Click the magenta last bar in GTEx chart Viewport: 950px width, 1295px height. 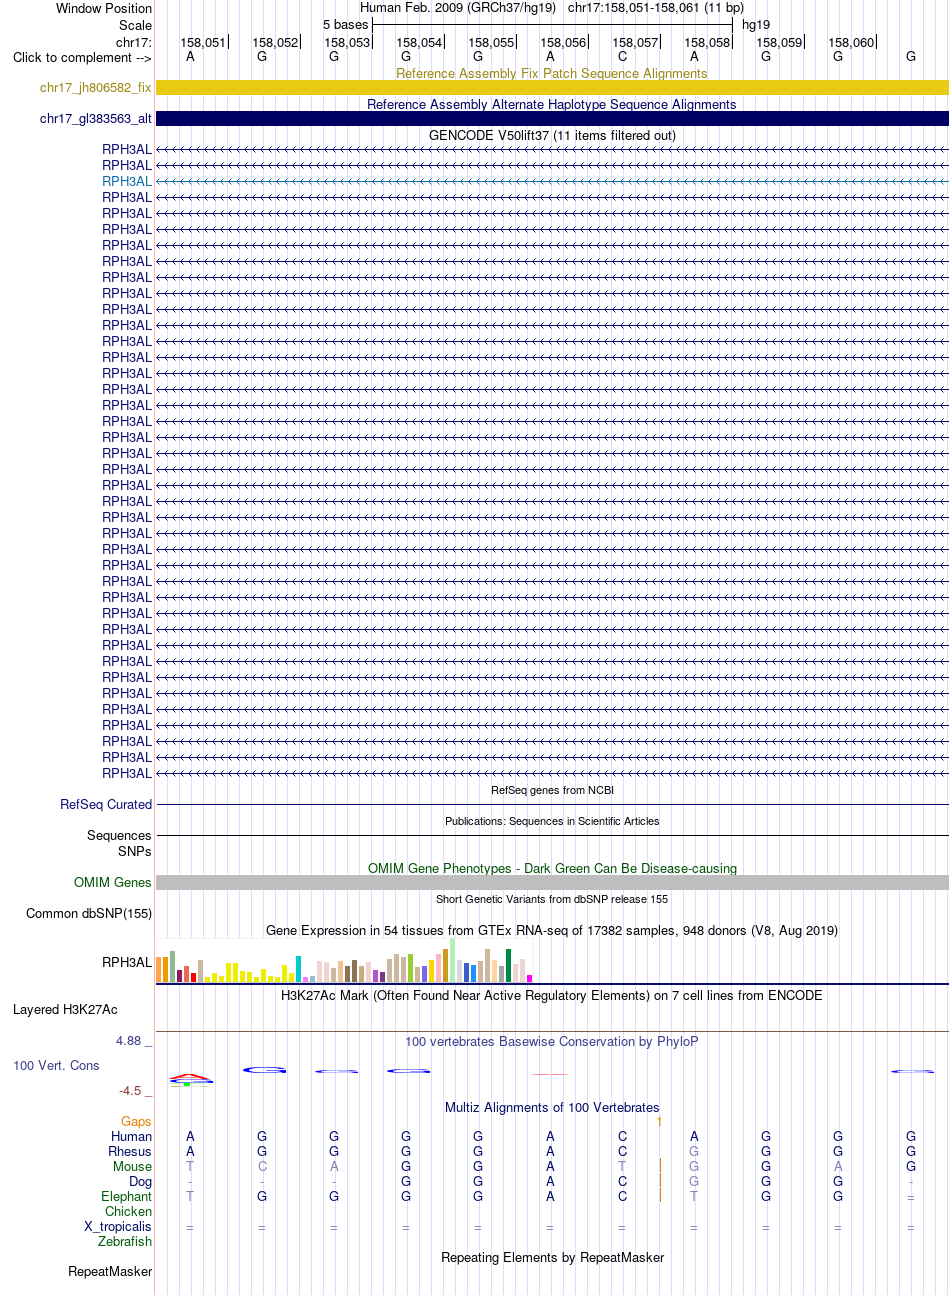(530, 978)
